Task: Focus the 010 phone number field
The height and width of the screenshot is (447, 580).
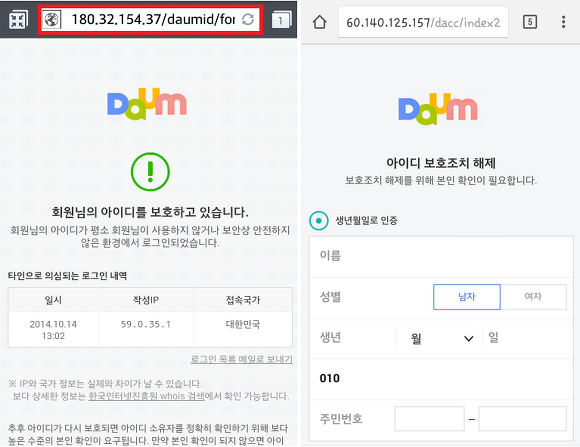Action: 441,379
